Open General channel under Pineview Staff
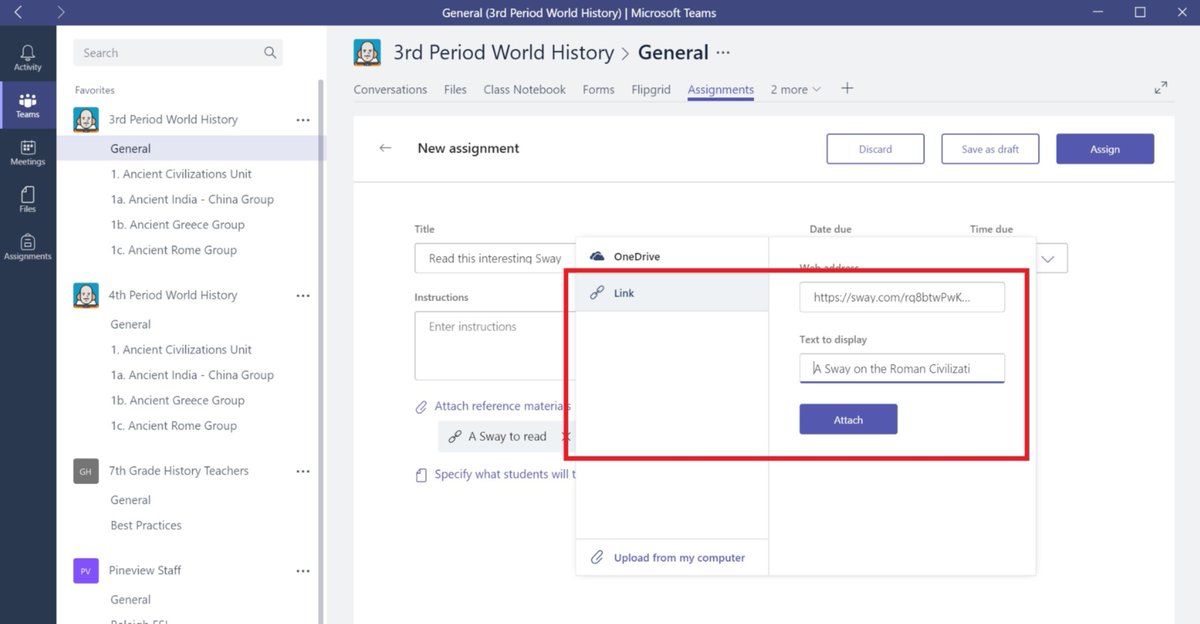The image size is (1200, 624). [x=130, y=600]
